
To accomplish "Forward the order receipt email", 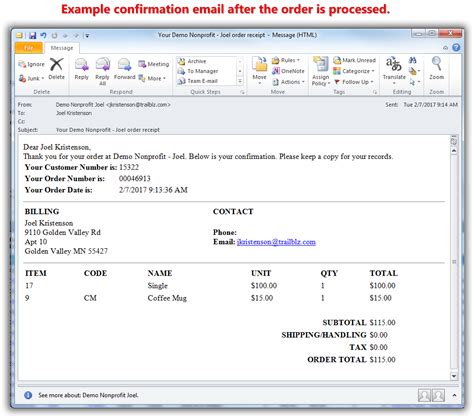I will point(124,69).
